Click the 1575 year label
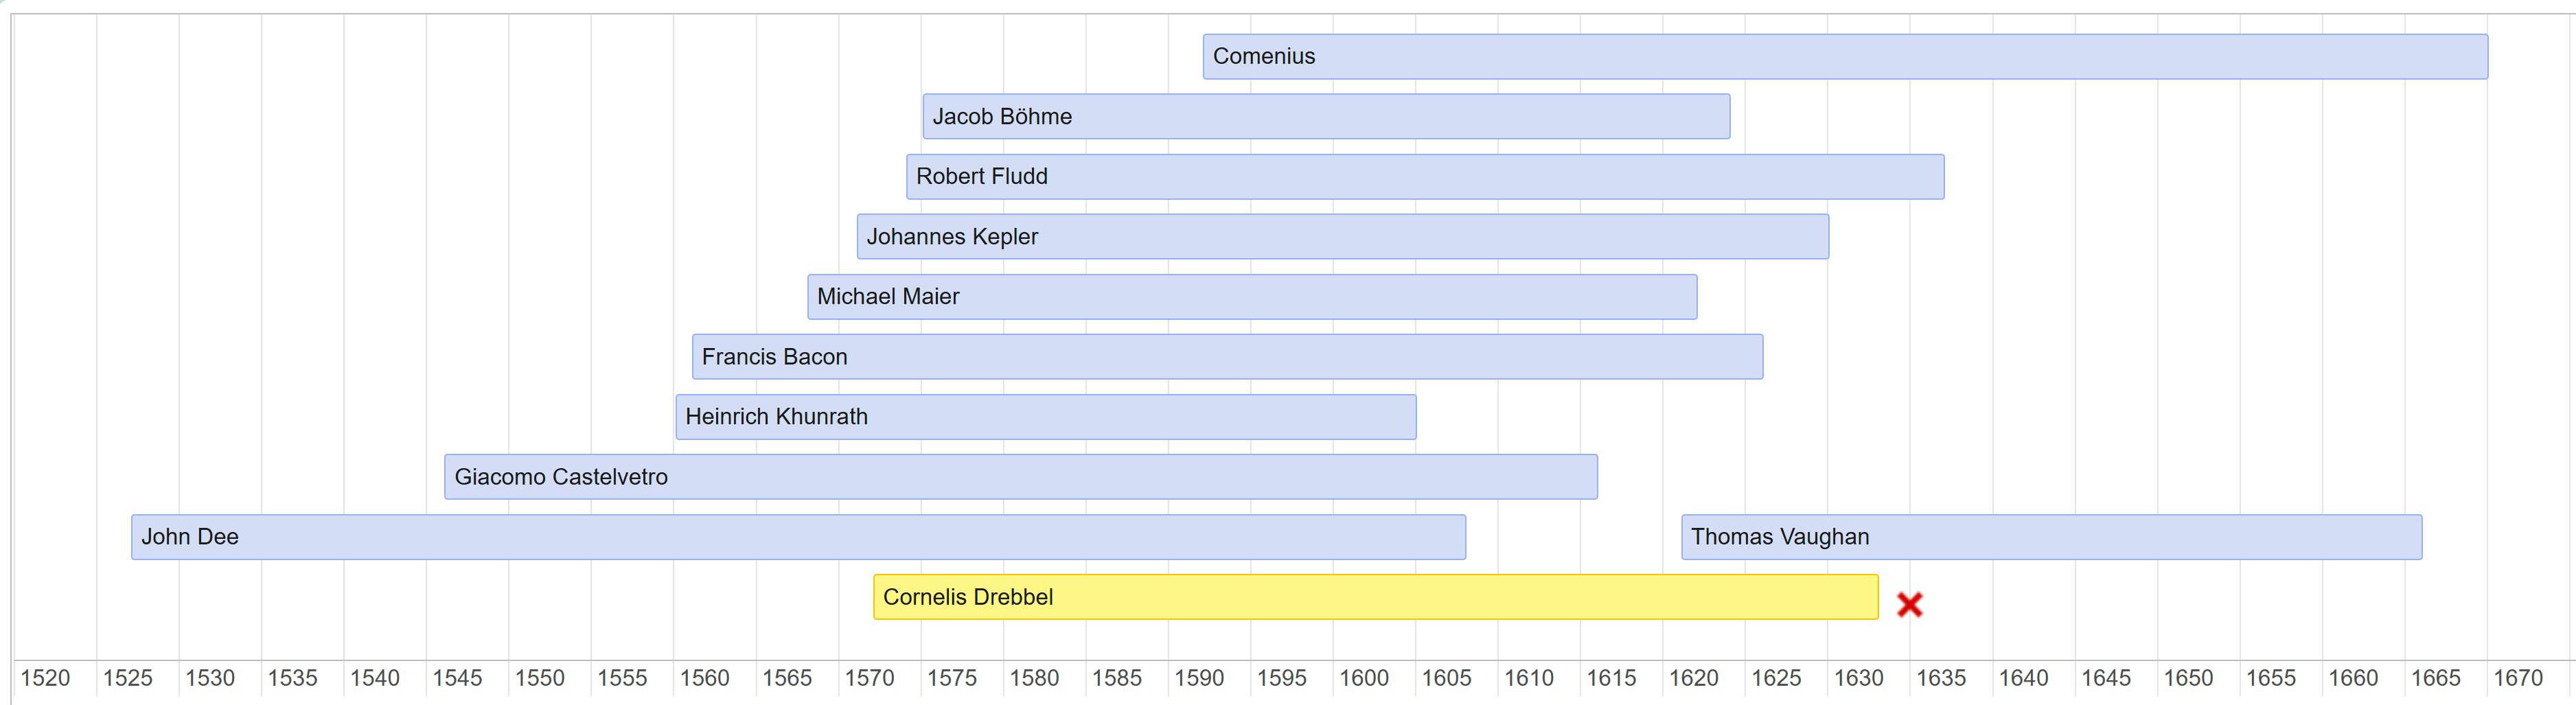This screenshot has height=705, width=2576. pos(952,678)
